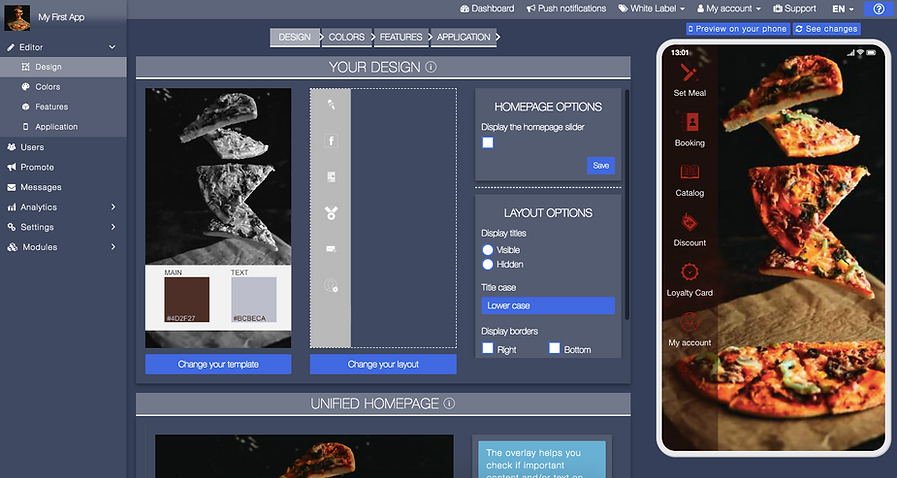Switch to the DESIGN step tab
The image size is (897, 478).
(x=295, y=37)
